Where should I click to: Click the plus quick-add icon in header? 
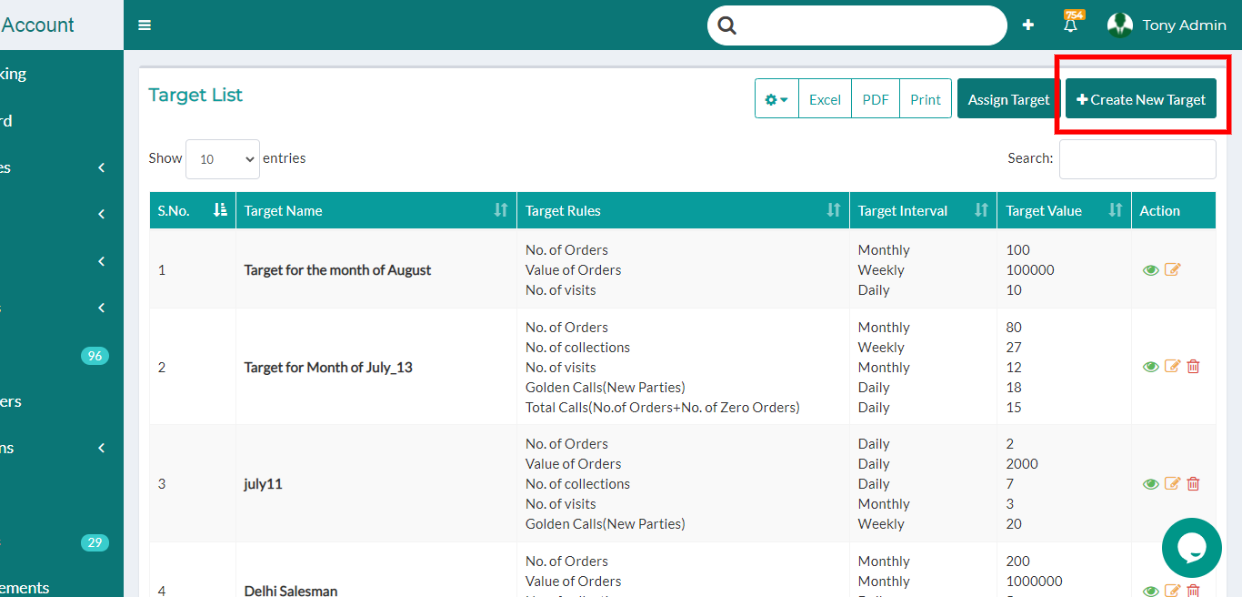click(1028, 25)
